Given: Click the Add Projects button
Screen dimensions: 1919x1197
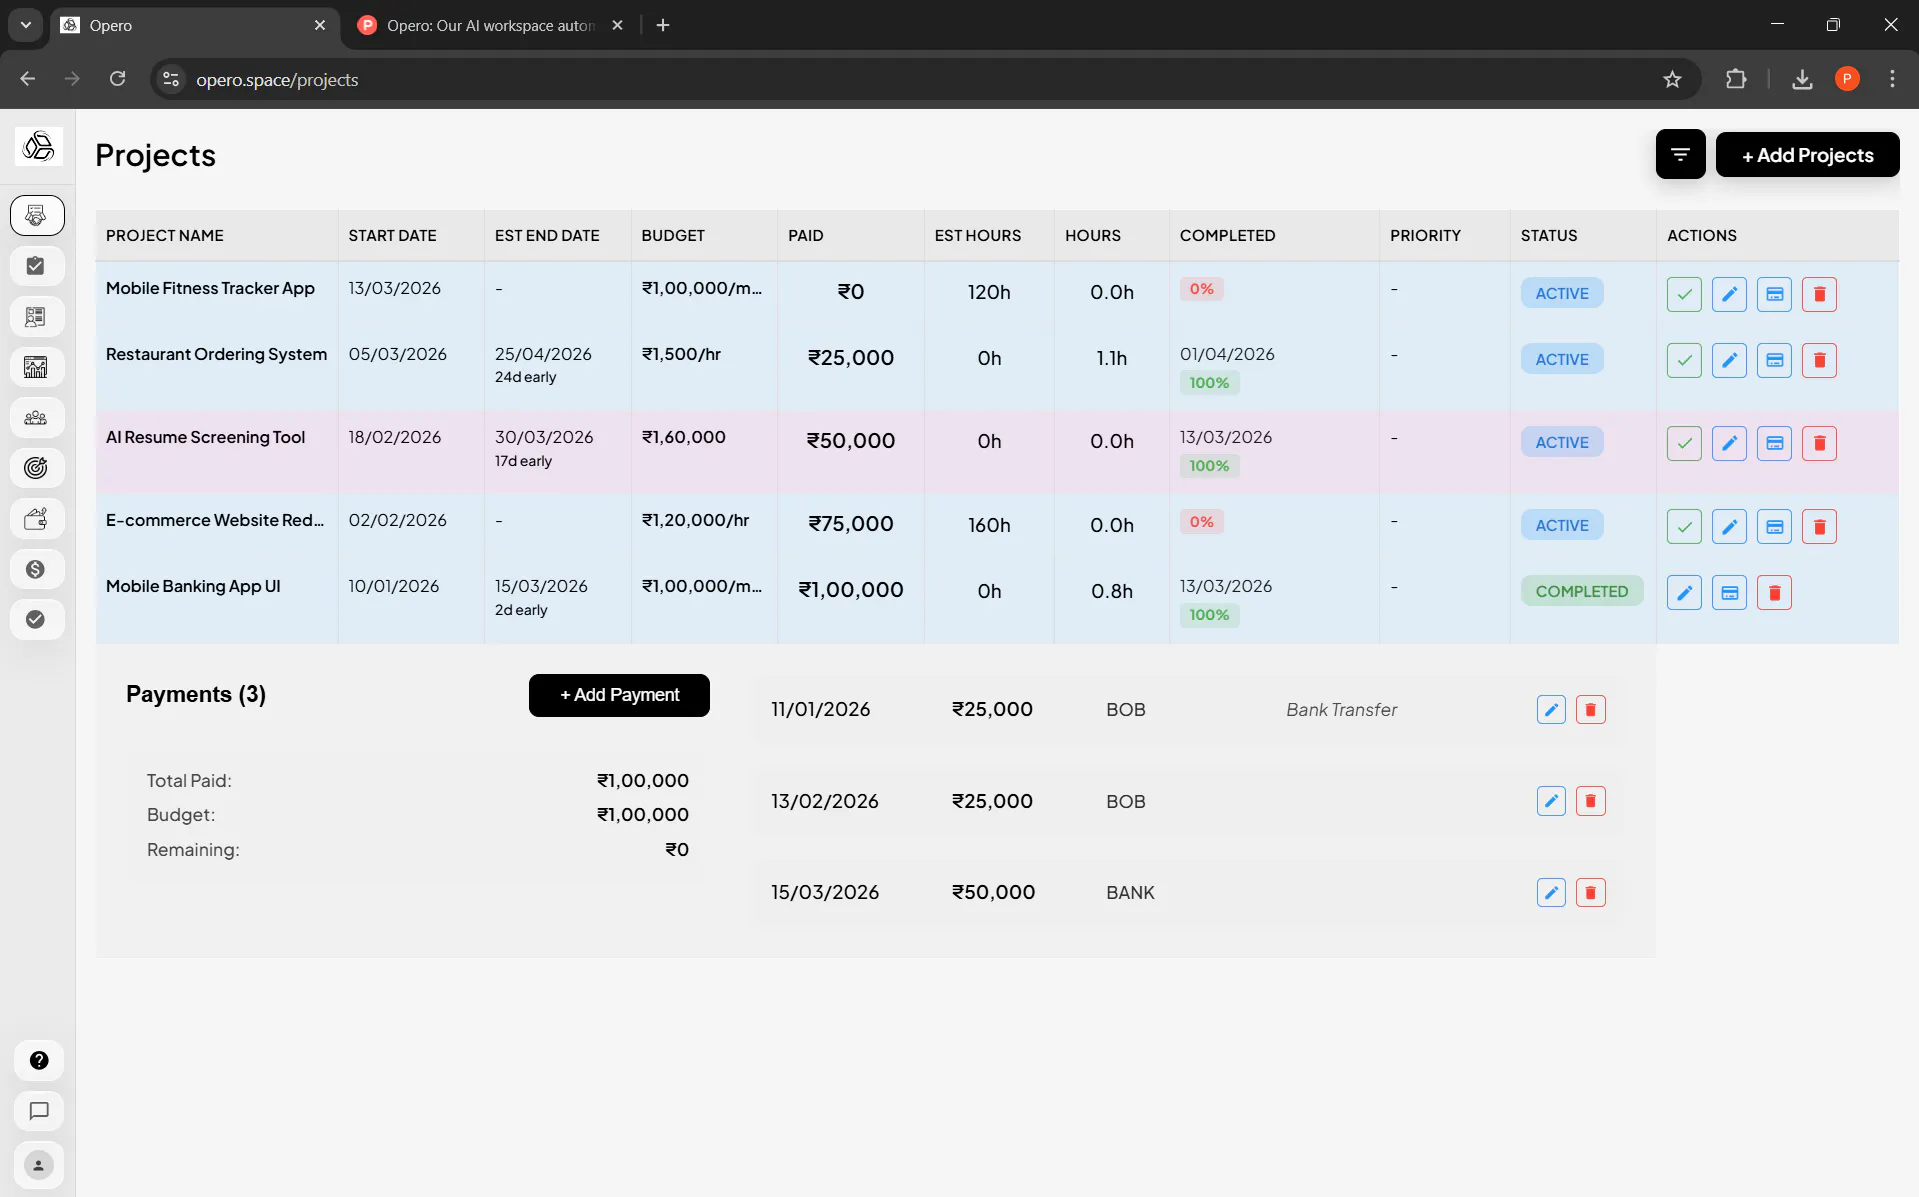Looking at the screenshot, I should 1807,155.
